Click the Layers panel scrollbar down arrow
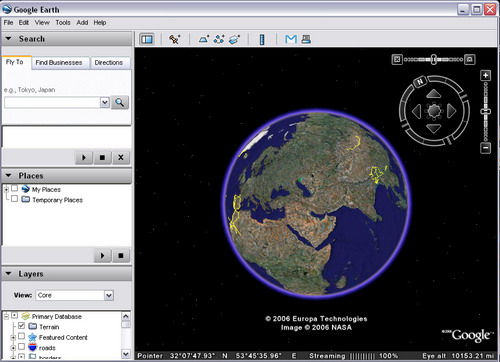 (x=126, y=354)
